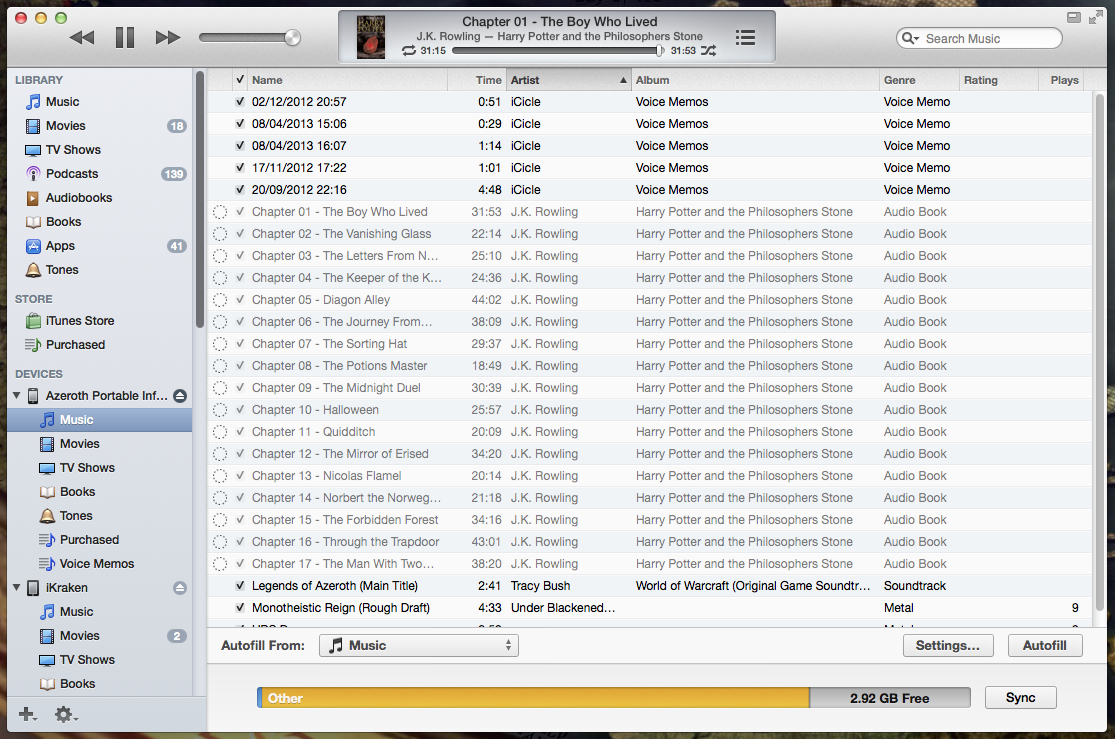Click the add playlist plus icon
Screen dimensions: 1115x739
click(x=27, y=714)
